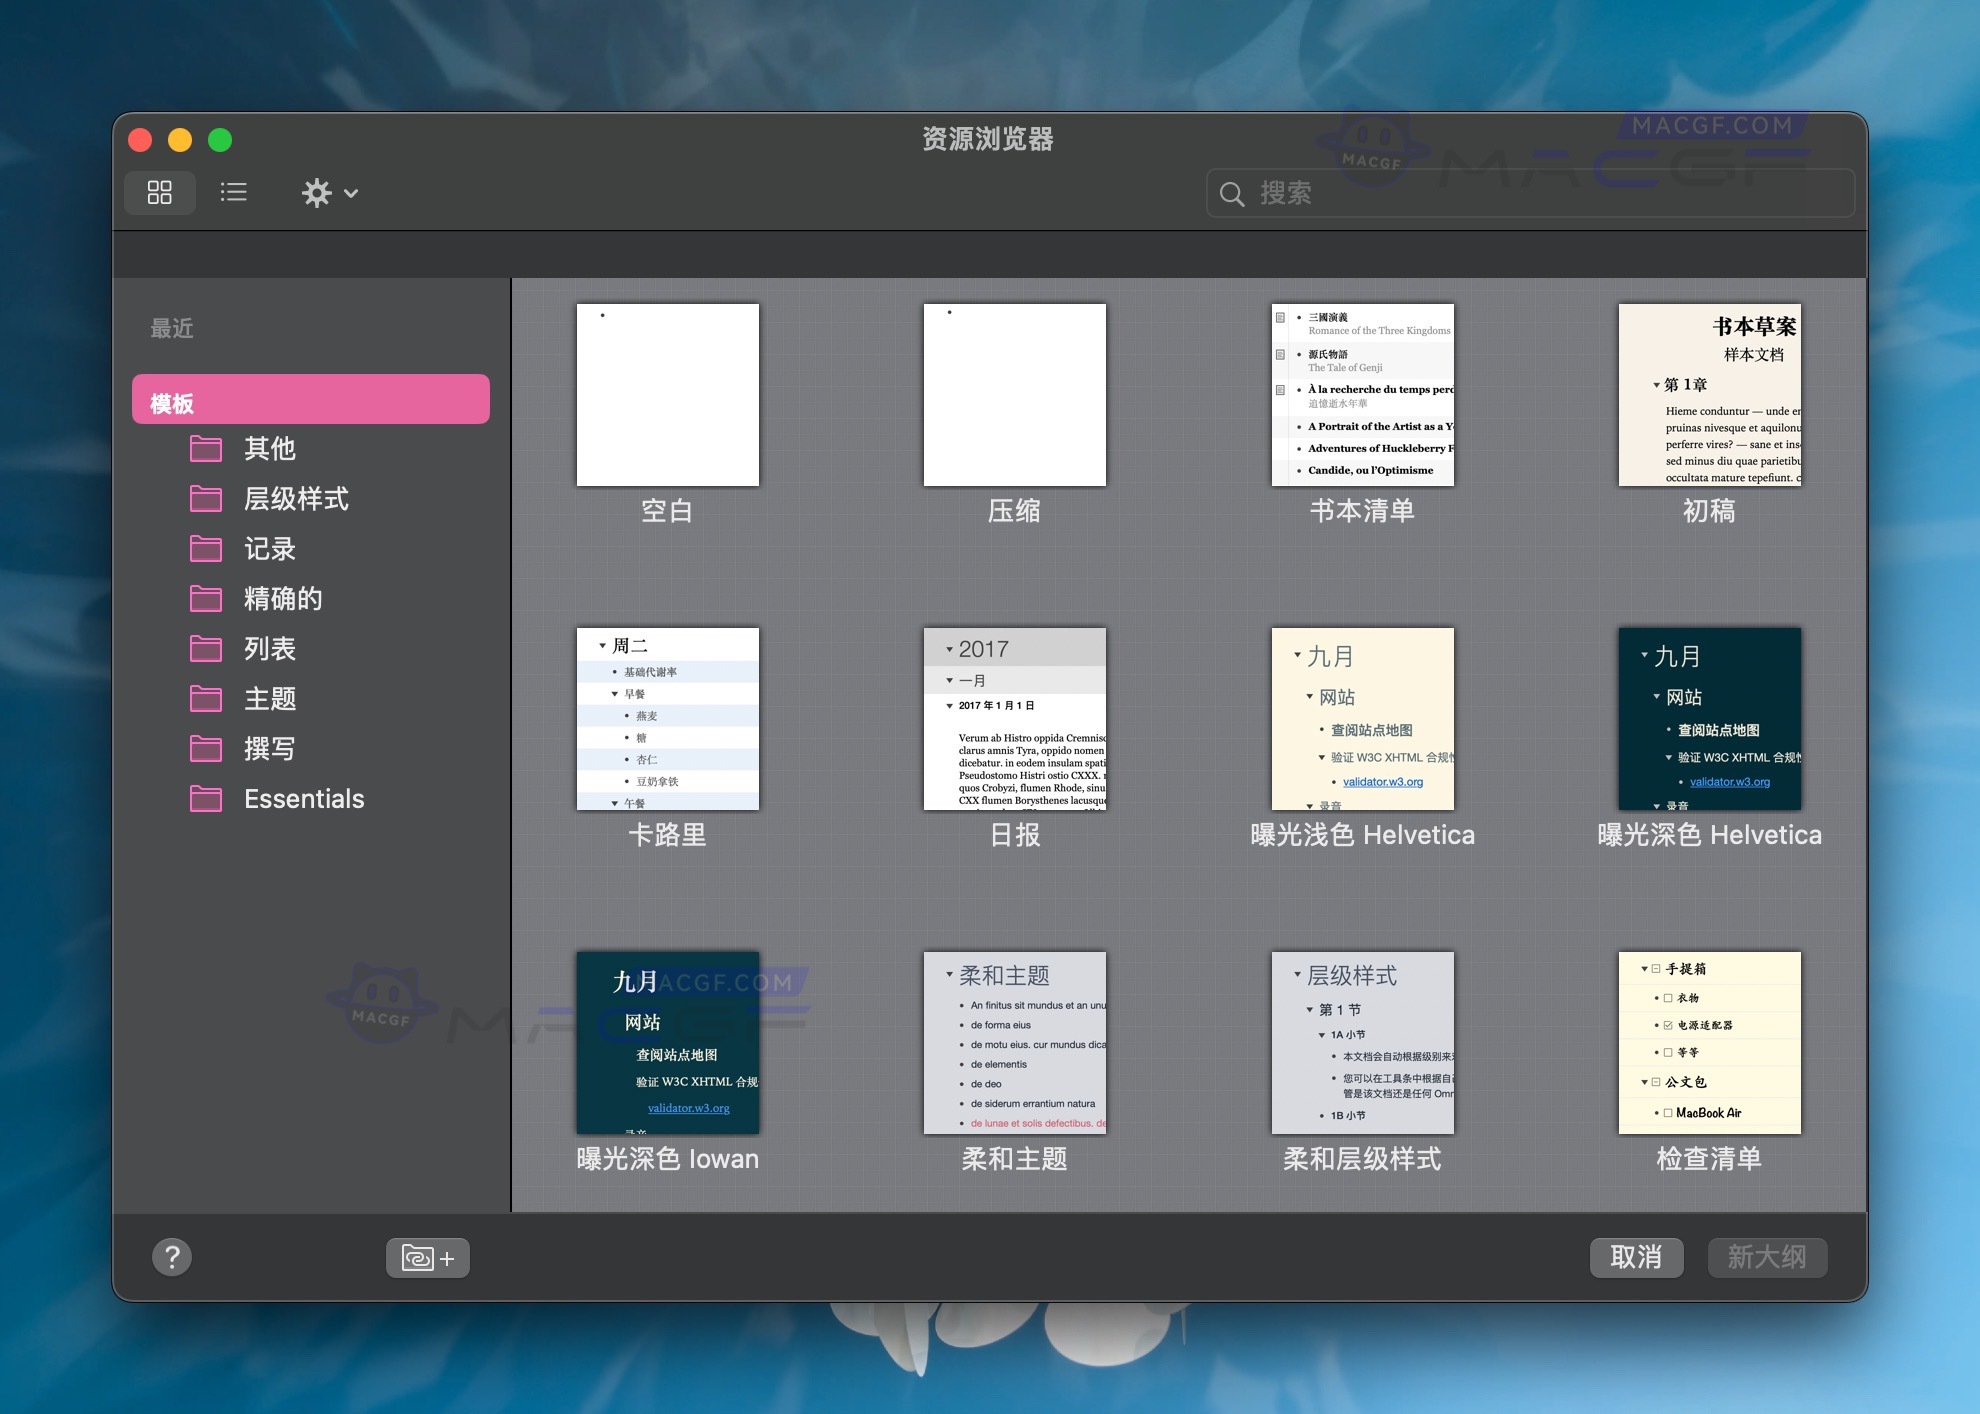Click the folder icon beside 撰写

205,748
